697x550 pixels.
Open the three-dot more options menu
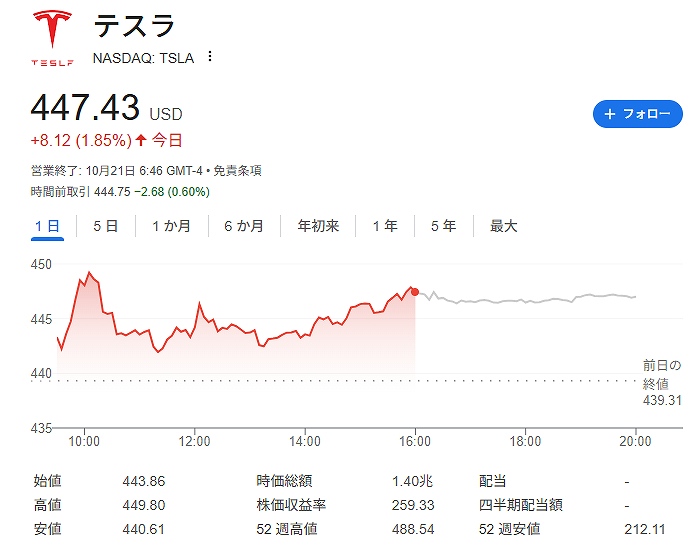209,57
